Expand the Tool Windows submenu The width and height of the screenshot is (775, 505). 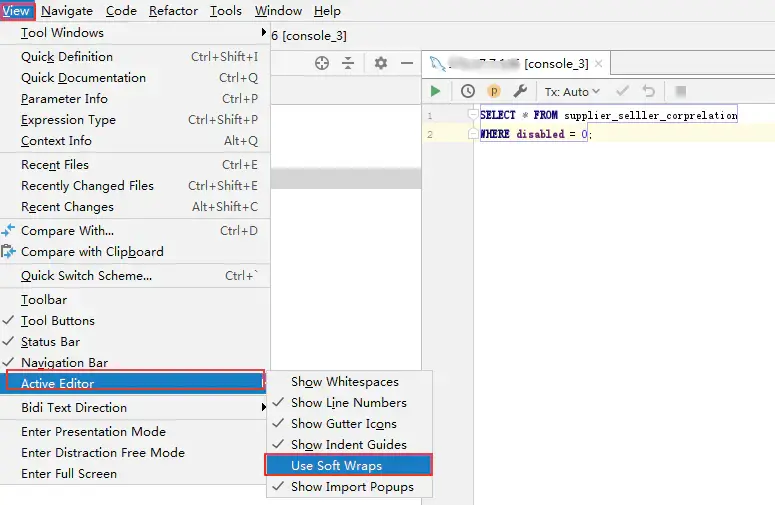tap(134, 33)
